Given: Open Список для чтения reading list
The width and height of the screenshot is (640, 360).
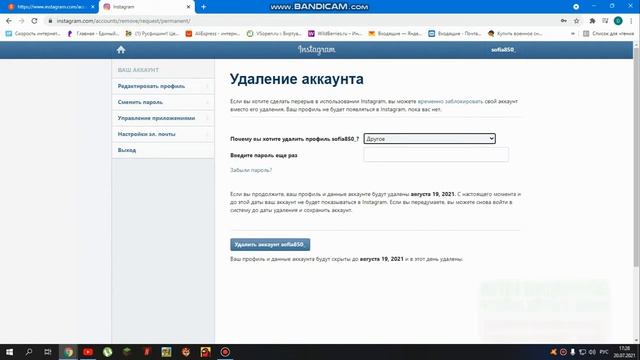Looking at the screenshot, I should coord(609,33).
